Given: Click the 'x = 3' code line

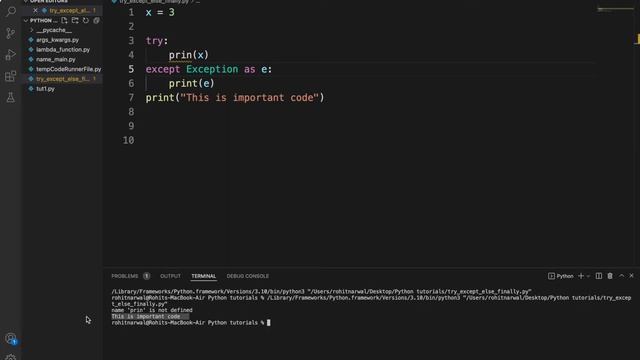Looking at the screenshot, I should (x=160, y=13).
